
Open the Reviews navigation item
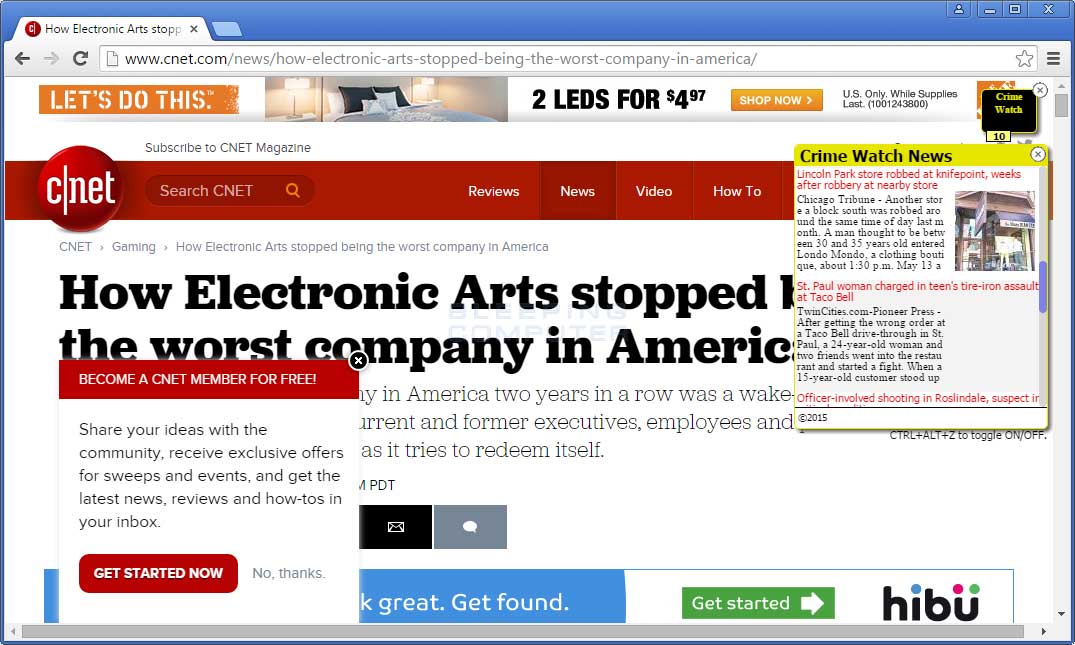[494, 191]
